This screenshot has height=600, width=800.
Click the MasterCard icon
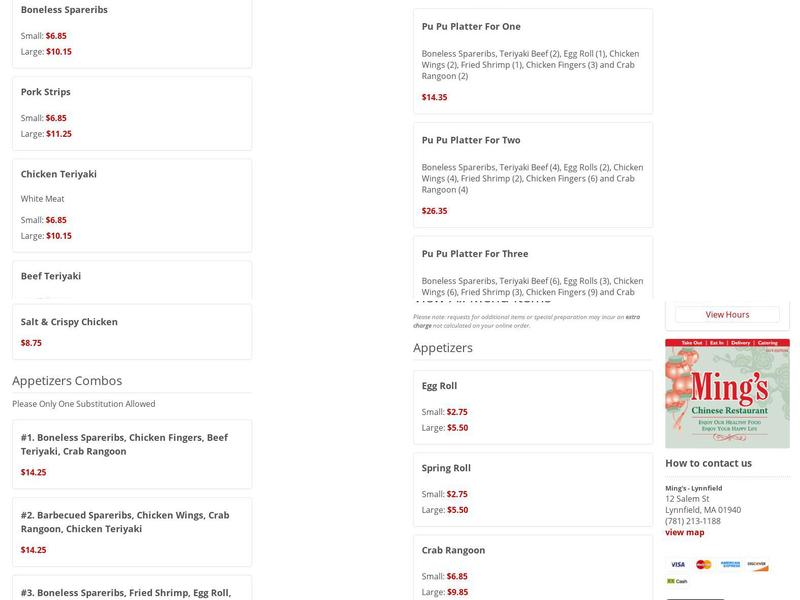click(x=704, y=565)
